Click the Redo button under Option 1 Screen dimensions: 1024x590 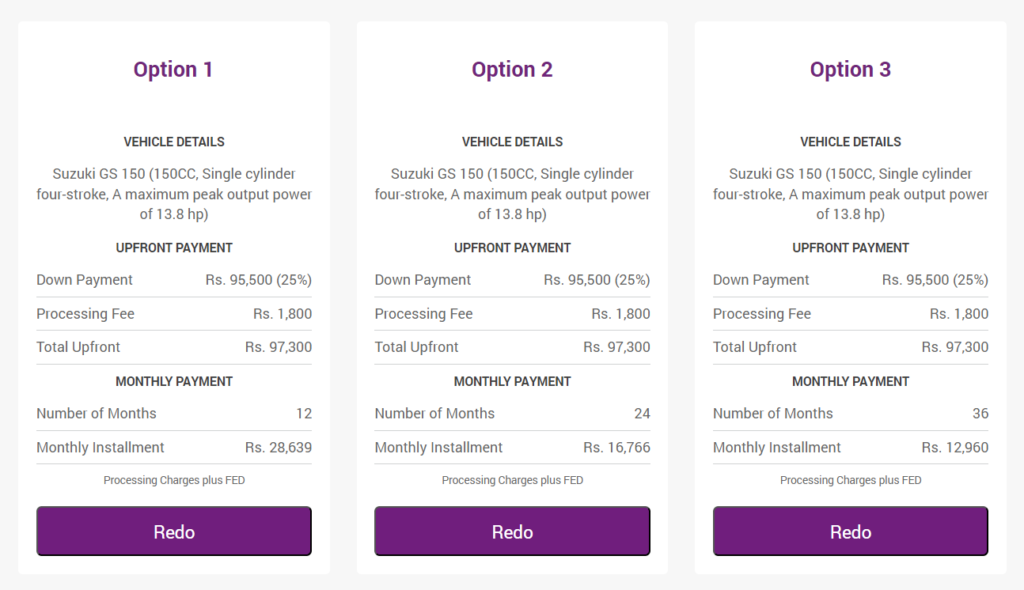pos(174,531)
